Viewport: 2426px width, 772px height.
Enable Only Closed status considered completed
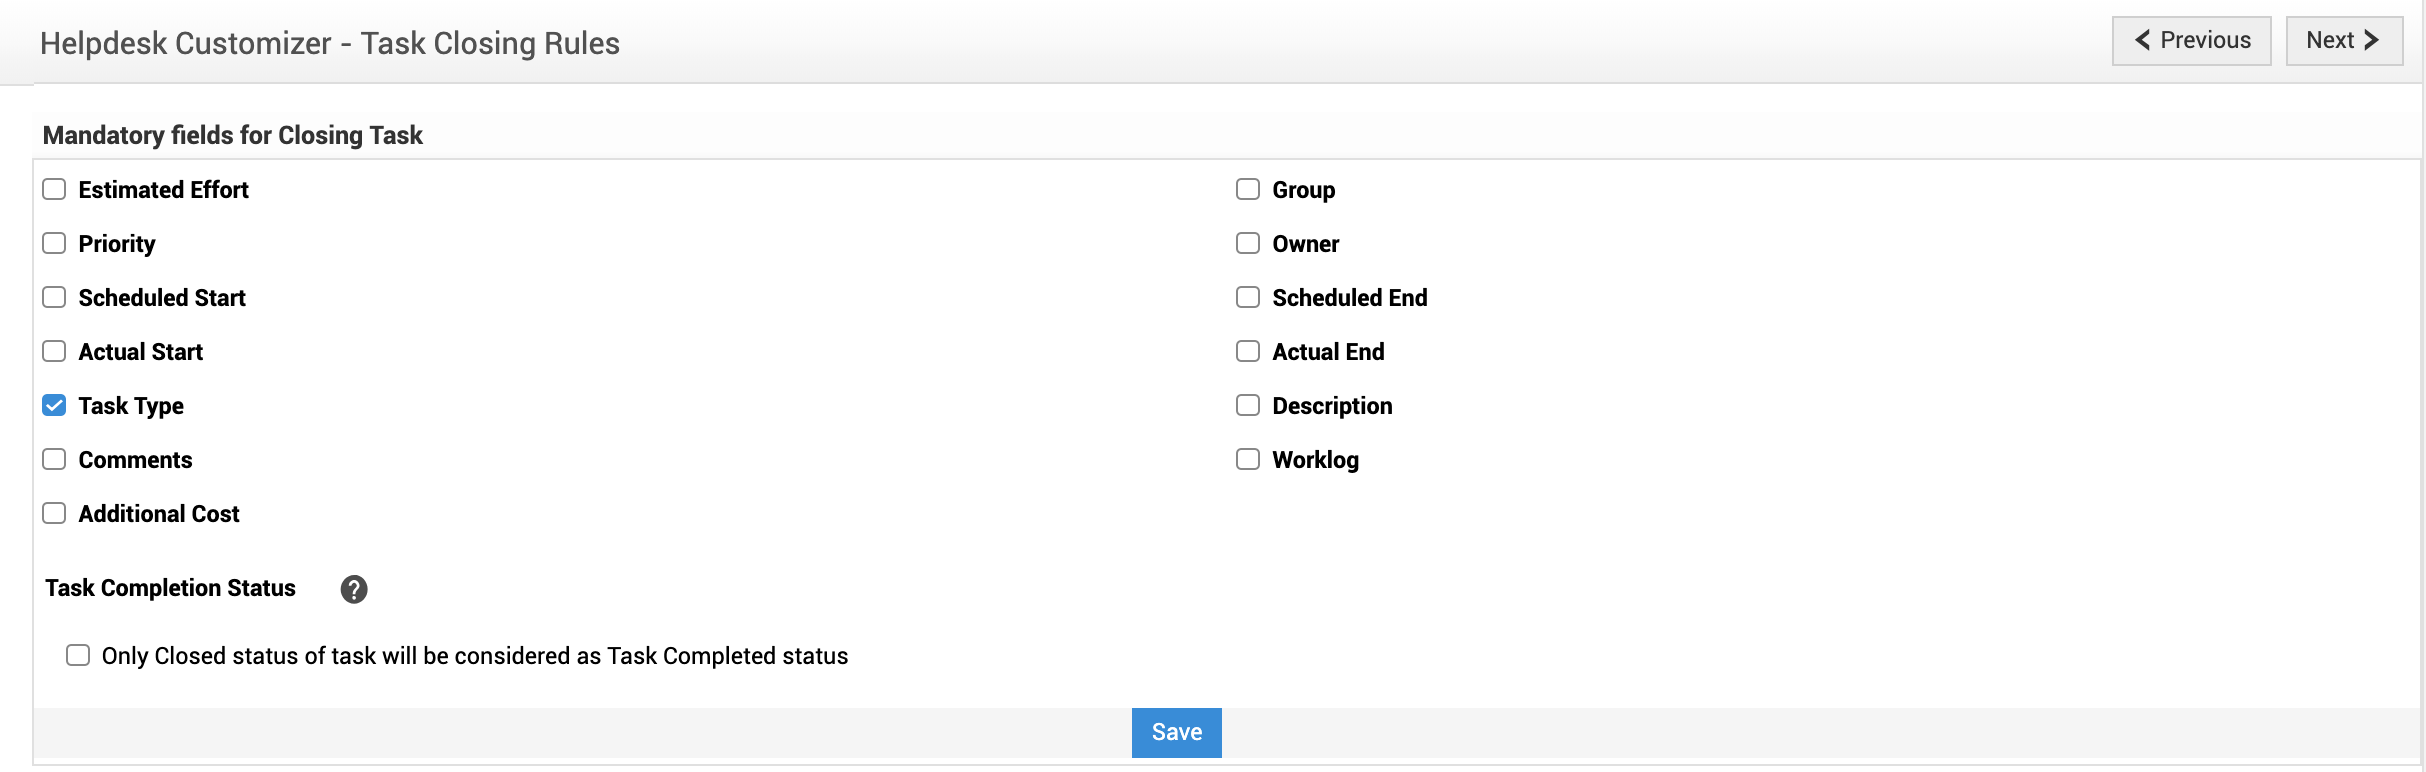[78, 656]
